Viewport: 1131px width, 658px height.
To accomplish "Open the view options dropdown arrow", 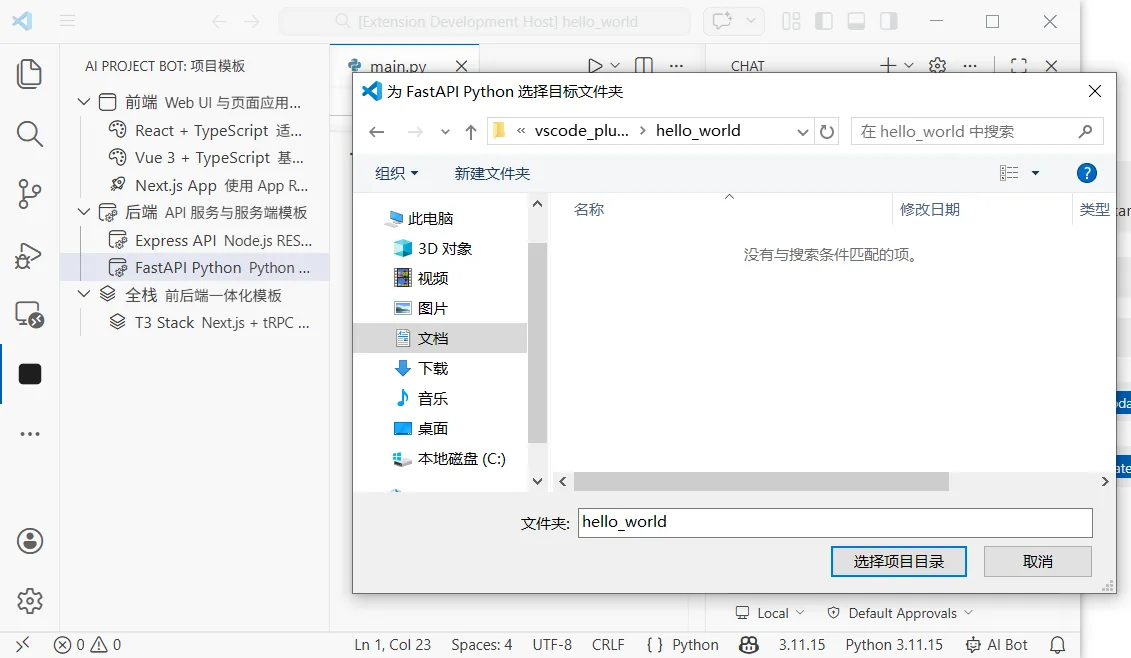I will 1035,173.
